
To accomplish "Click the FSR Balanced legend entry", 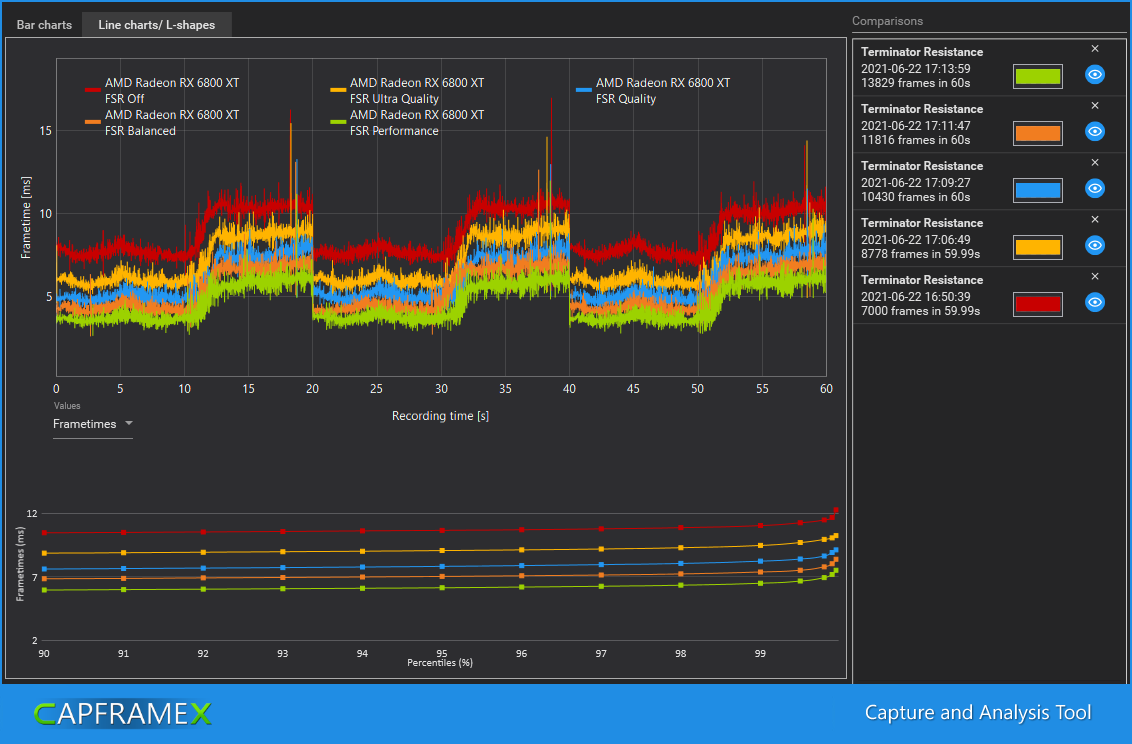I will (162, 123).
